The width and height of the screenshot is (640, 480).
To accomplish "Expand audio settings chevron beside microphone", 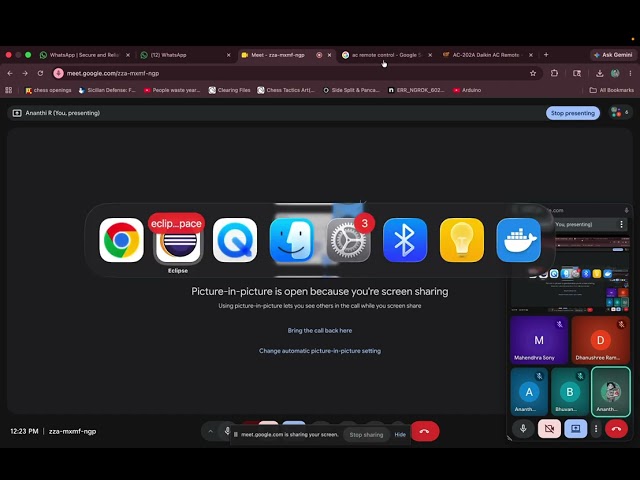I will click(x=210, y=431).
